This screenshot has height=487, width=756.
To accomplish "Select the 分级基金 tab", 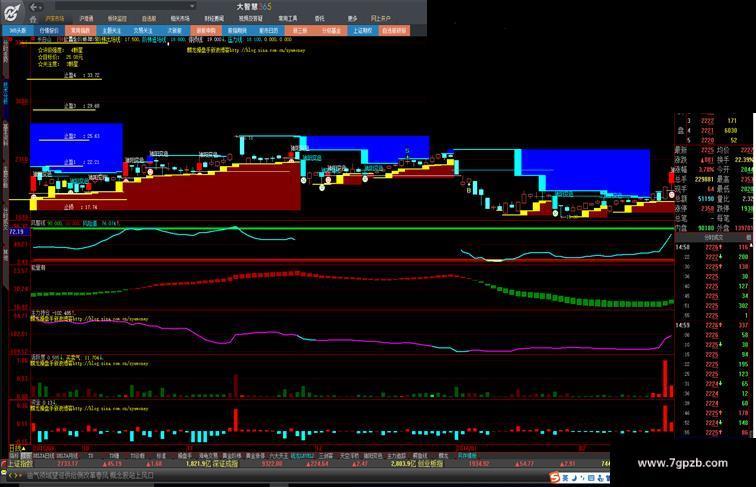I will tap(331, 30).
